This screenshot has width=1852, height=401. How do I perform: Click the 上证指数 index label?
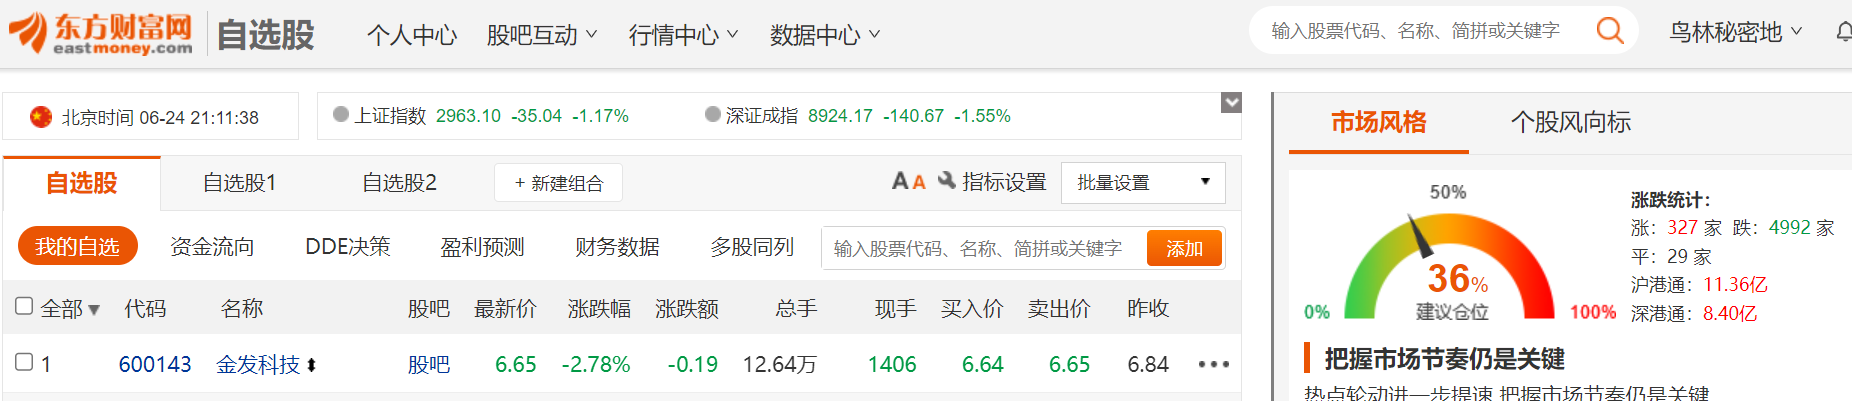(390, 116)
